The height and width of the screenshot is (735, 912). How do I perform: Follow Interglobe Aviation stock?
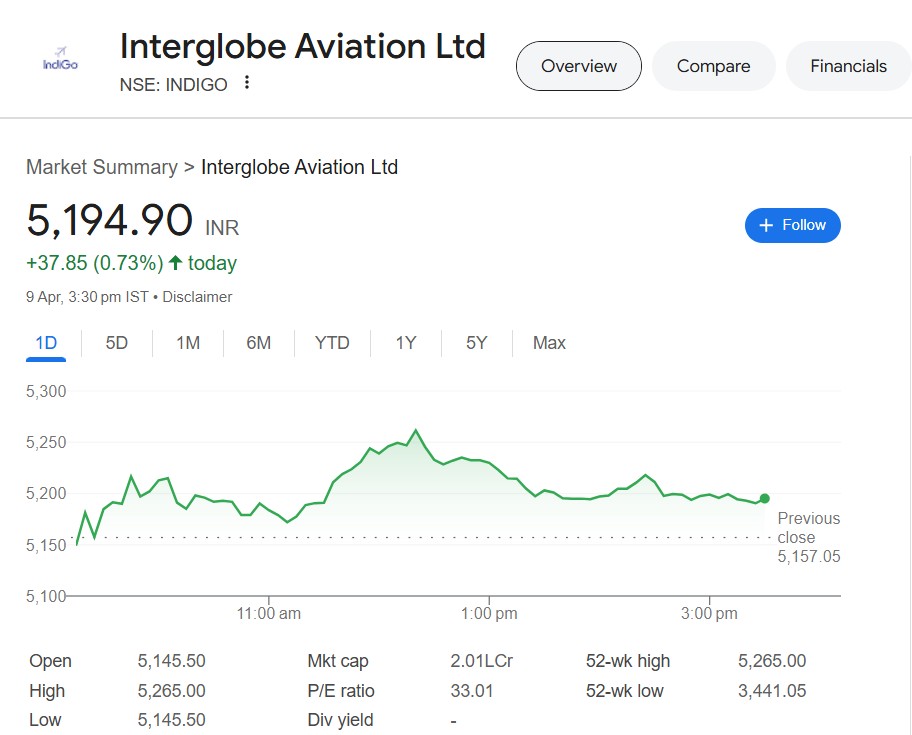pos(793,225)
